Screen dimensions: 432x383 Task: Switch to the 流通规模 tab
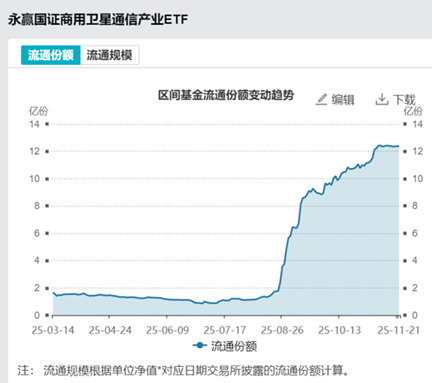click(110, 55)
